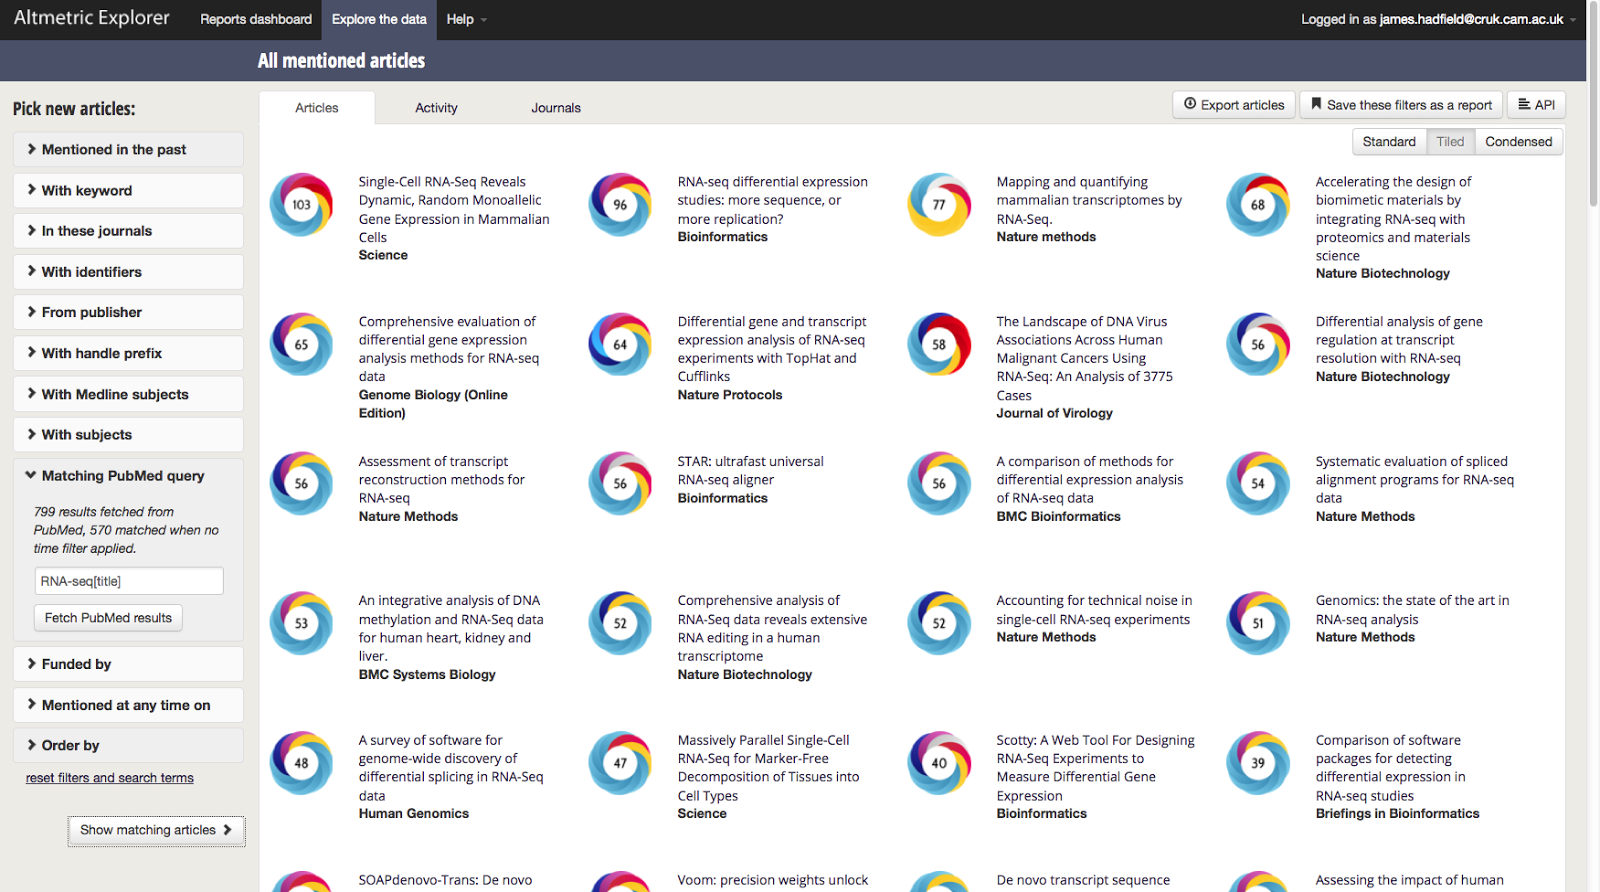Expand the With identifiers filter
Image resolution: width=1600 pixels, height=892 pixels.
tap(128, 272)
